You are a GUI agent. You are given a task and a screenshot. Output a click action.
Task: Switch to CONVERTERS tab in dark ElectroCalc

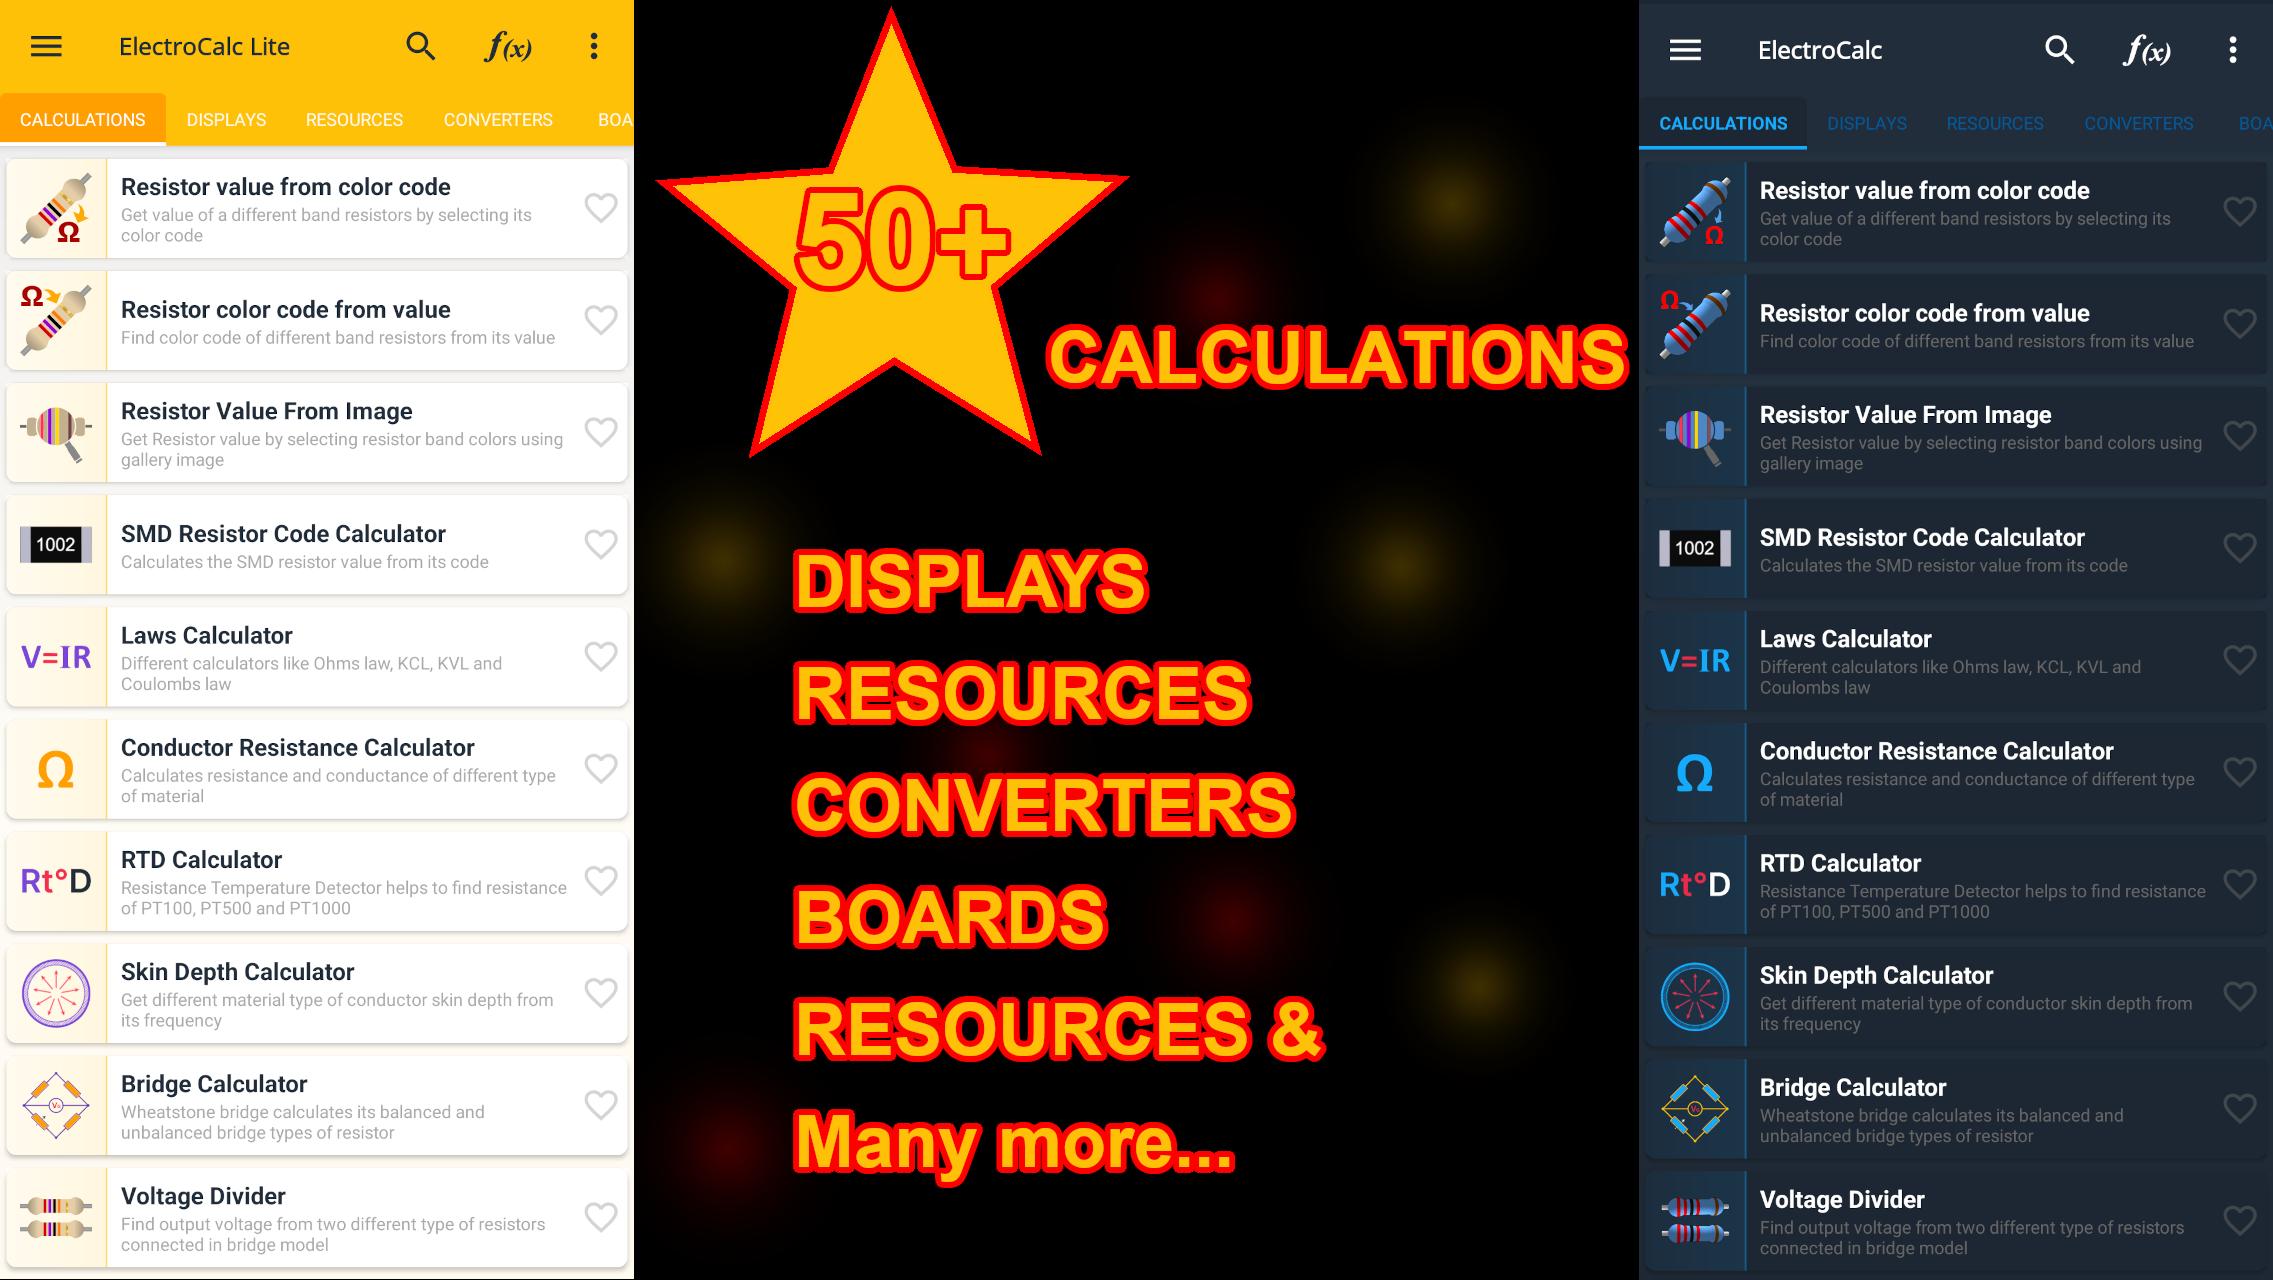[x=2139, y=124]
